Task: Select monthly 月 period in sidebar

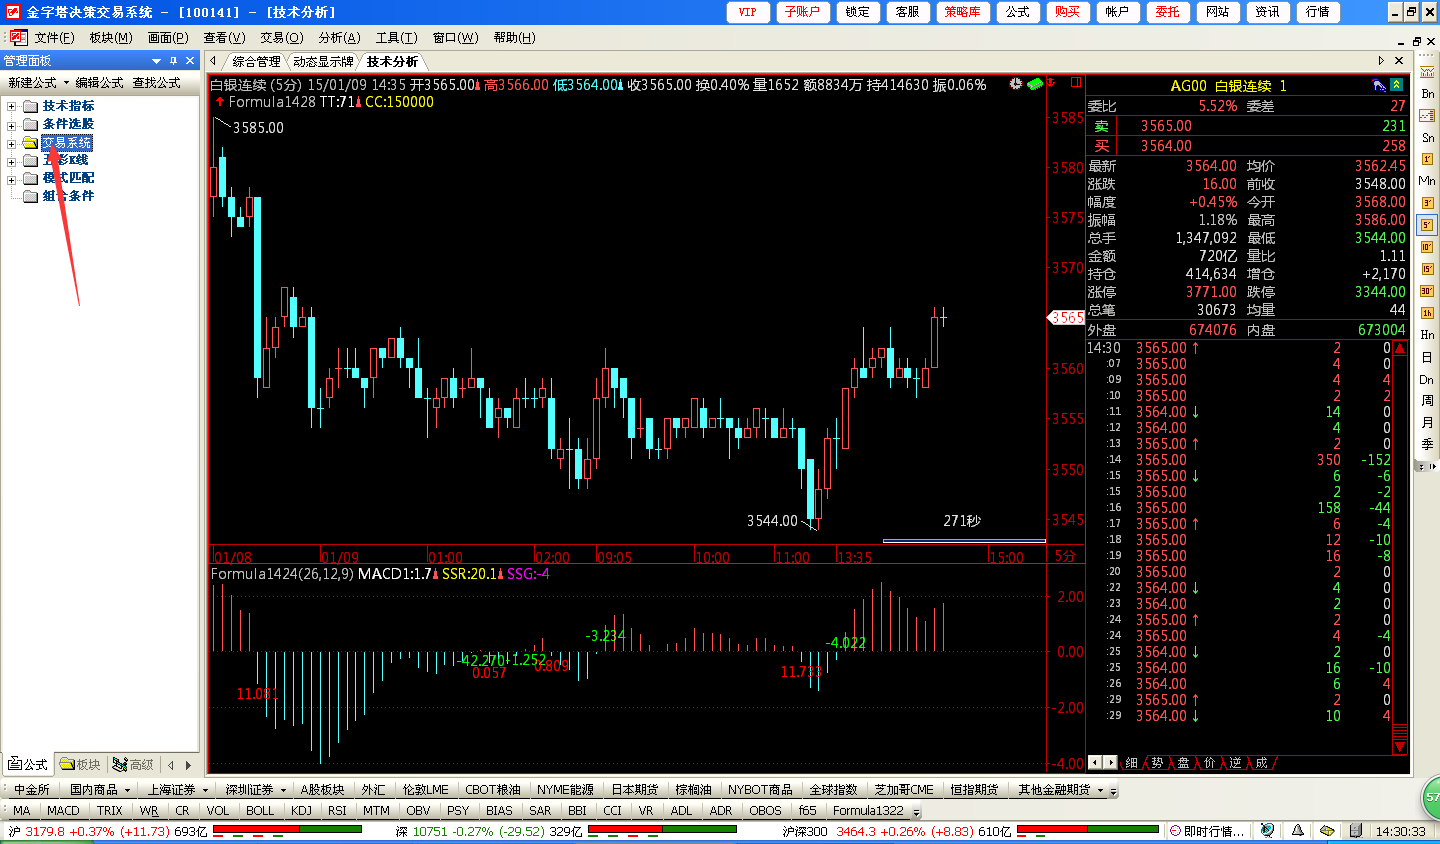Action: 1427,423
